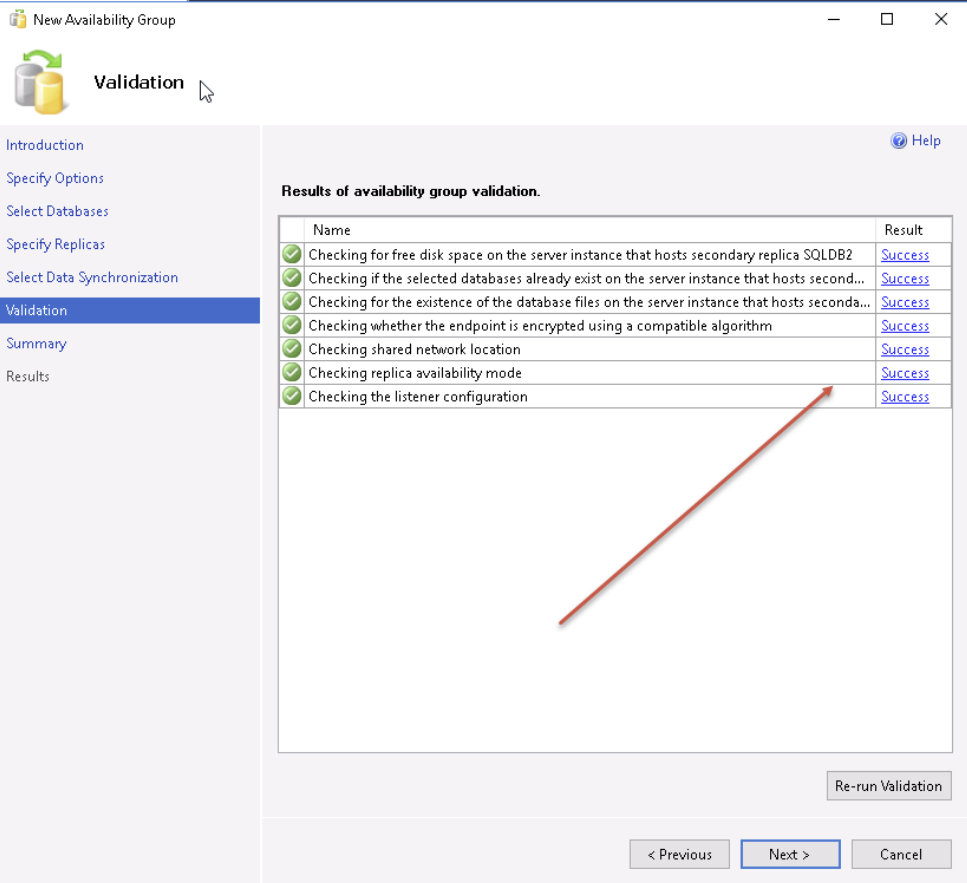Open Success link for listener configuration check
Viewport: 967px width, 883px height.
[905, 396]
